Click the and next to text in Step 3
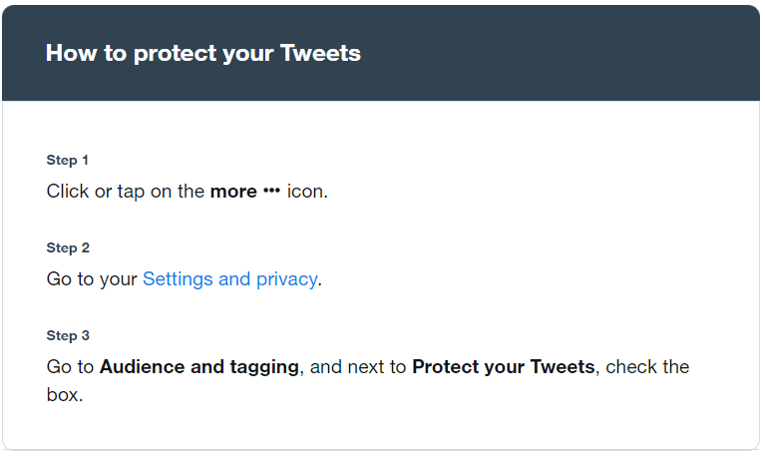 (x=358, y=367)
